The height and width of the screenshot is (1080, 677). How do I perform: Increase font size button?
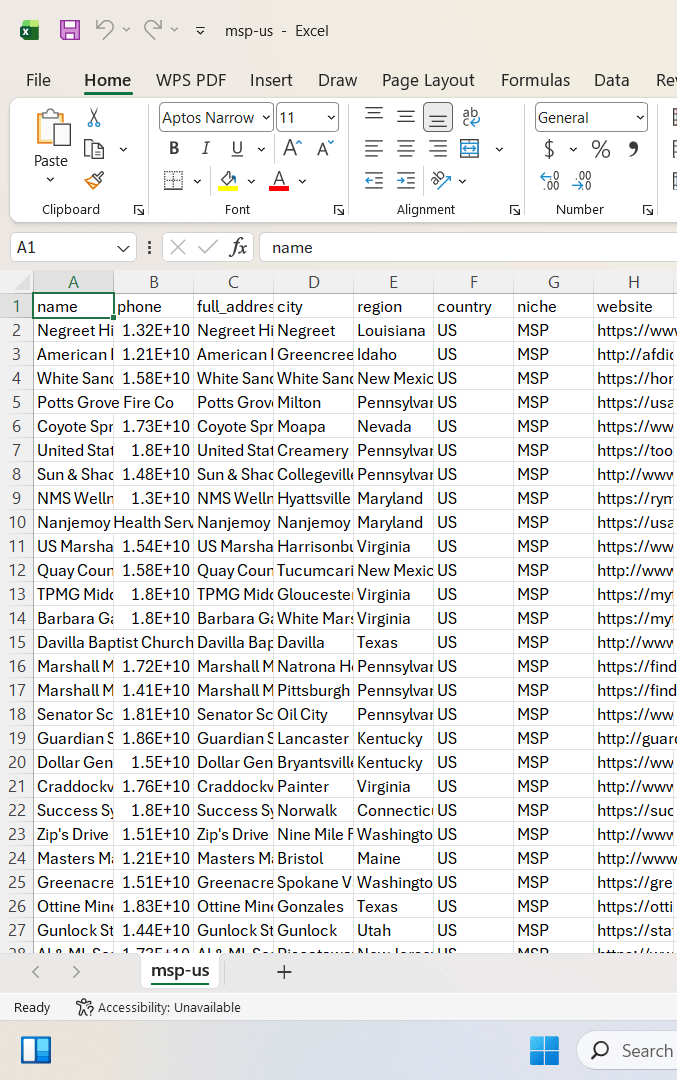coord(292,149)
